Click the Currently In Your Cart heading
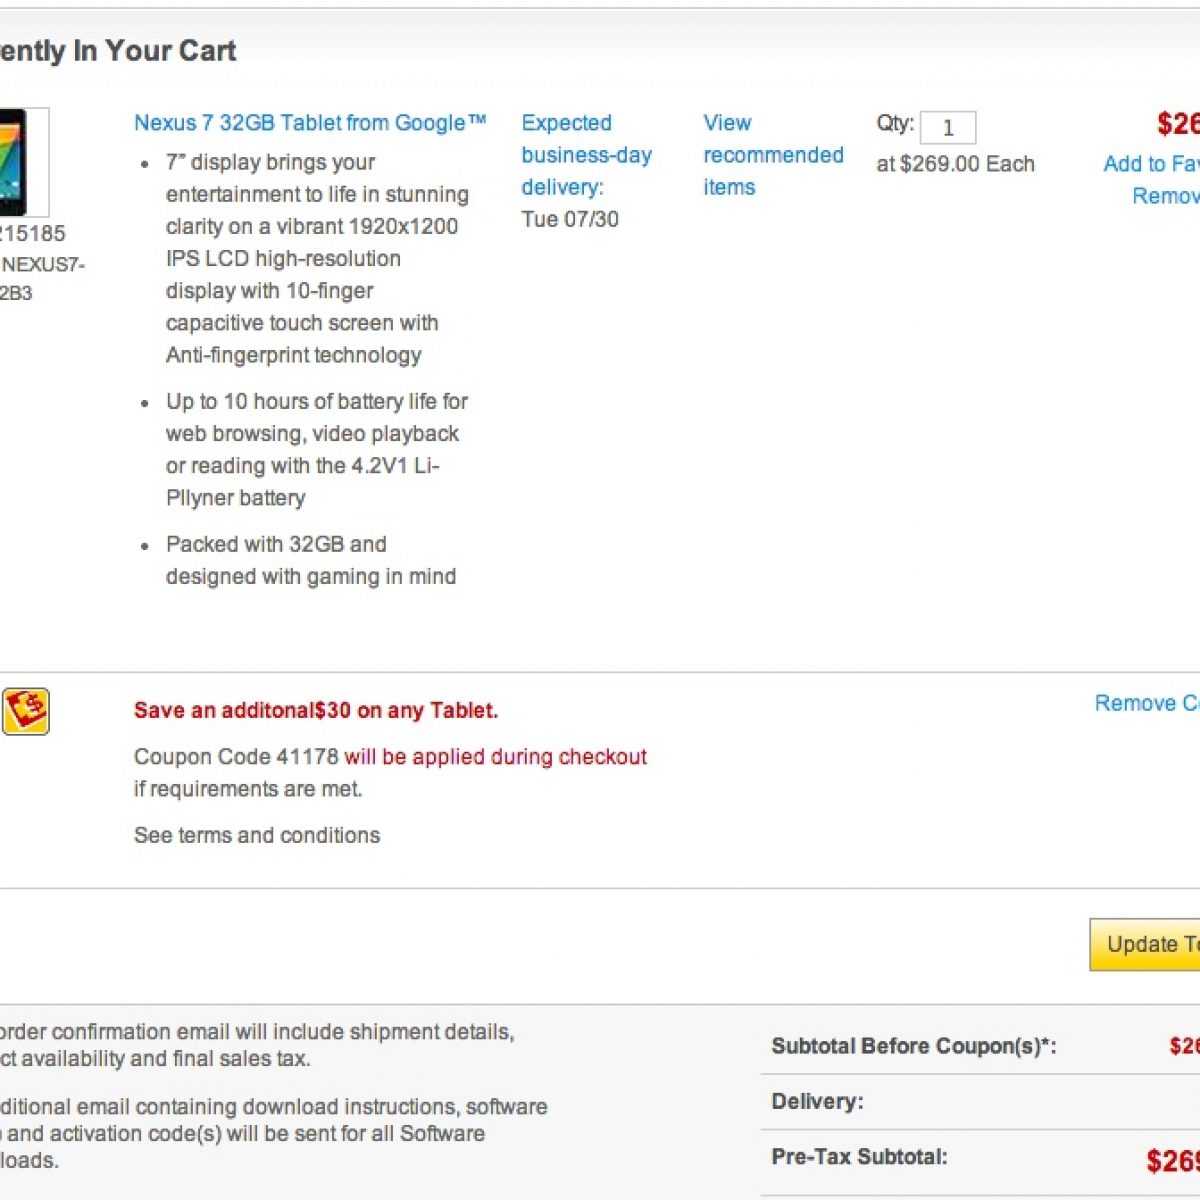The width and height of the screenshot is (1200, 1200). [117, 51]
